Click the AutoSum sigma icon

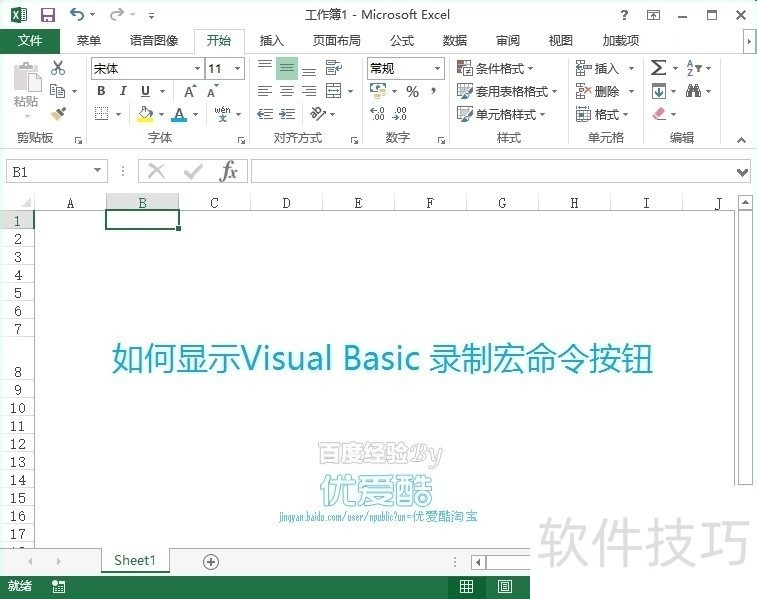(x=659, y=68)
